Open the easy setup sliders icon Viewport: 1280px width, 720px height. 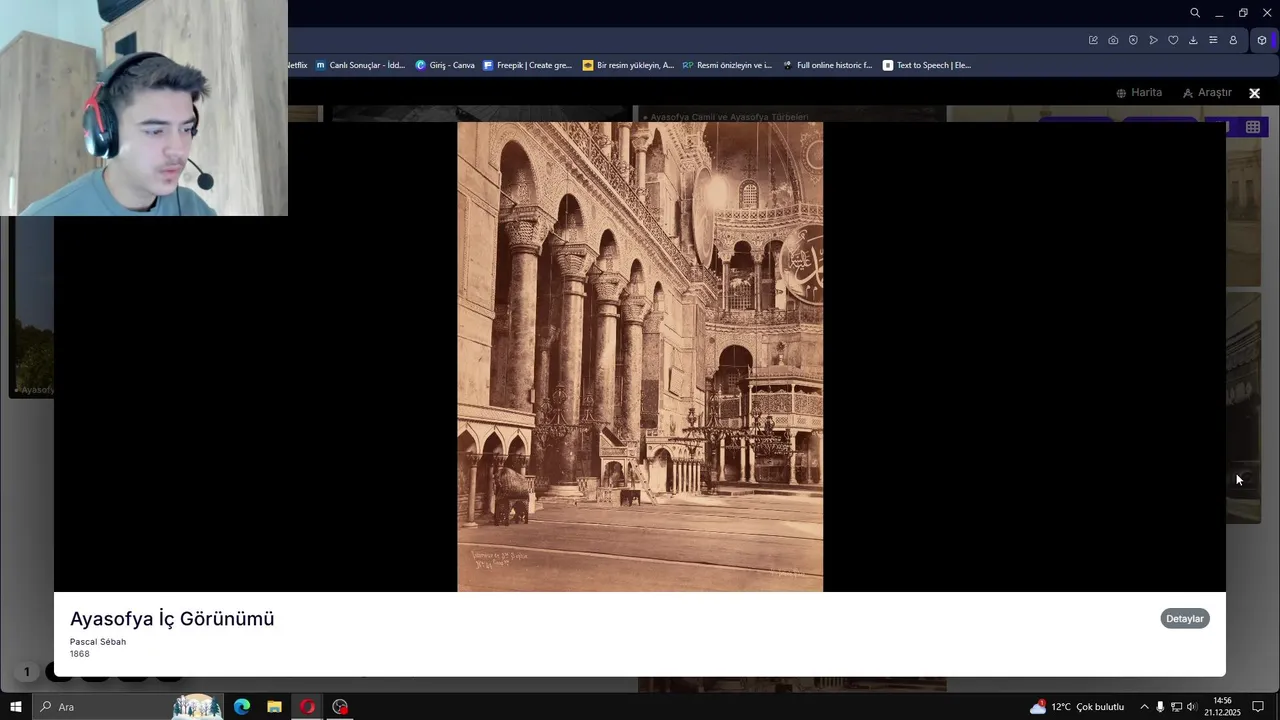(1213, 40)
